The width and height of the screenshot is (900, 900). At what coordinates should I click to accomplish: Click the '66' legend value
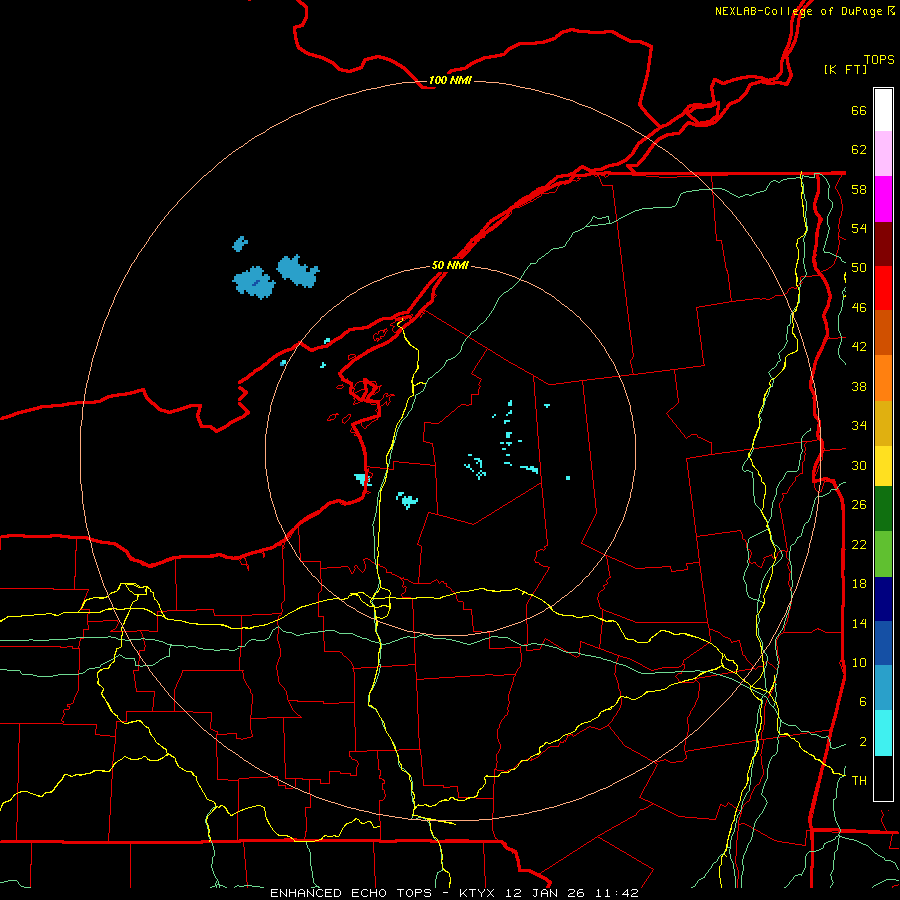click(859, 110)
